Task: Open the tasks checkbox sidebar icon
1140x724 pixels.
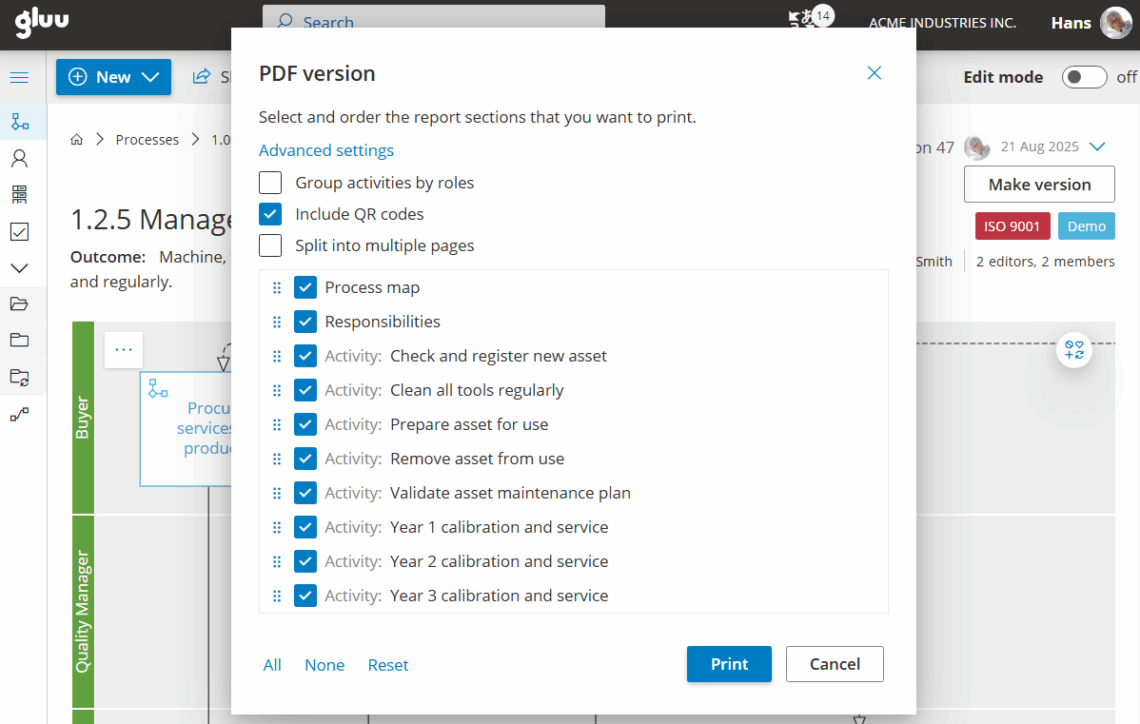Action: pos(19,232)
